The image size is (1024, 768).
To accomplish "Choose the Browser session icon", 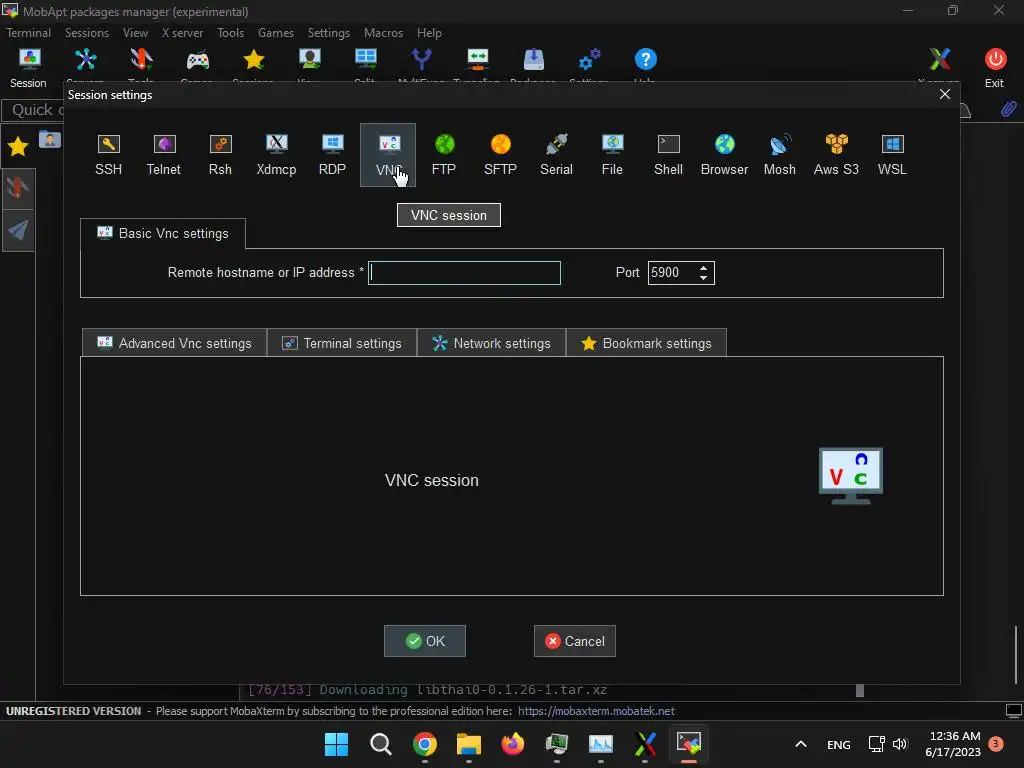I will coord(724,155).
